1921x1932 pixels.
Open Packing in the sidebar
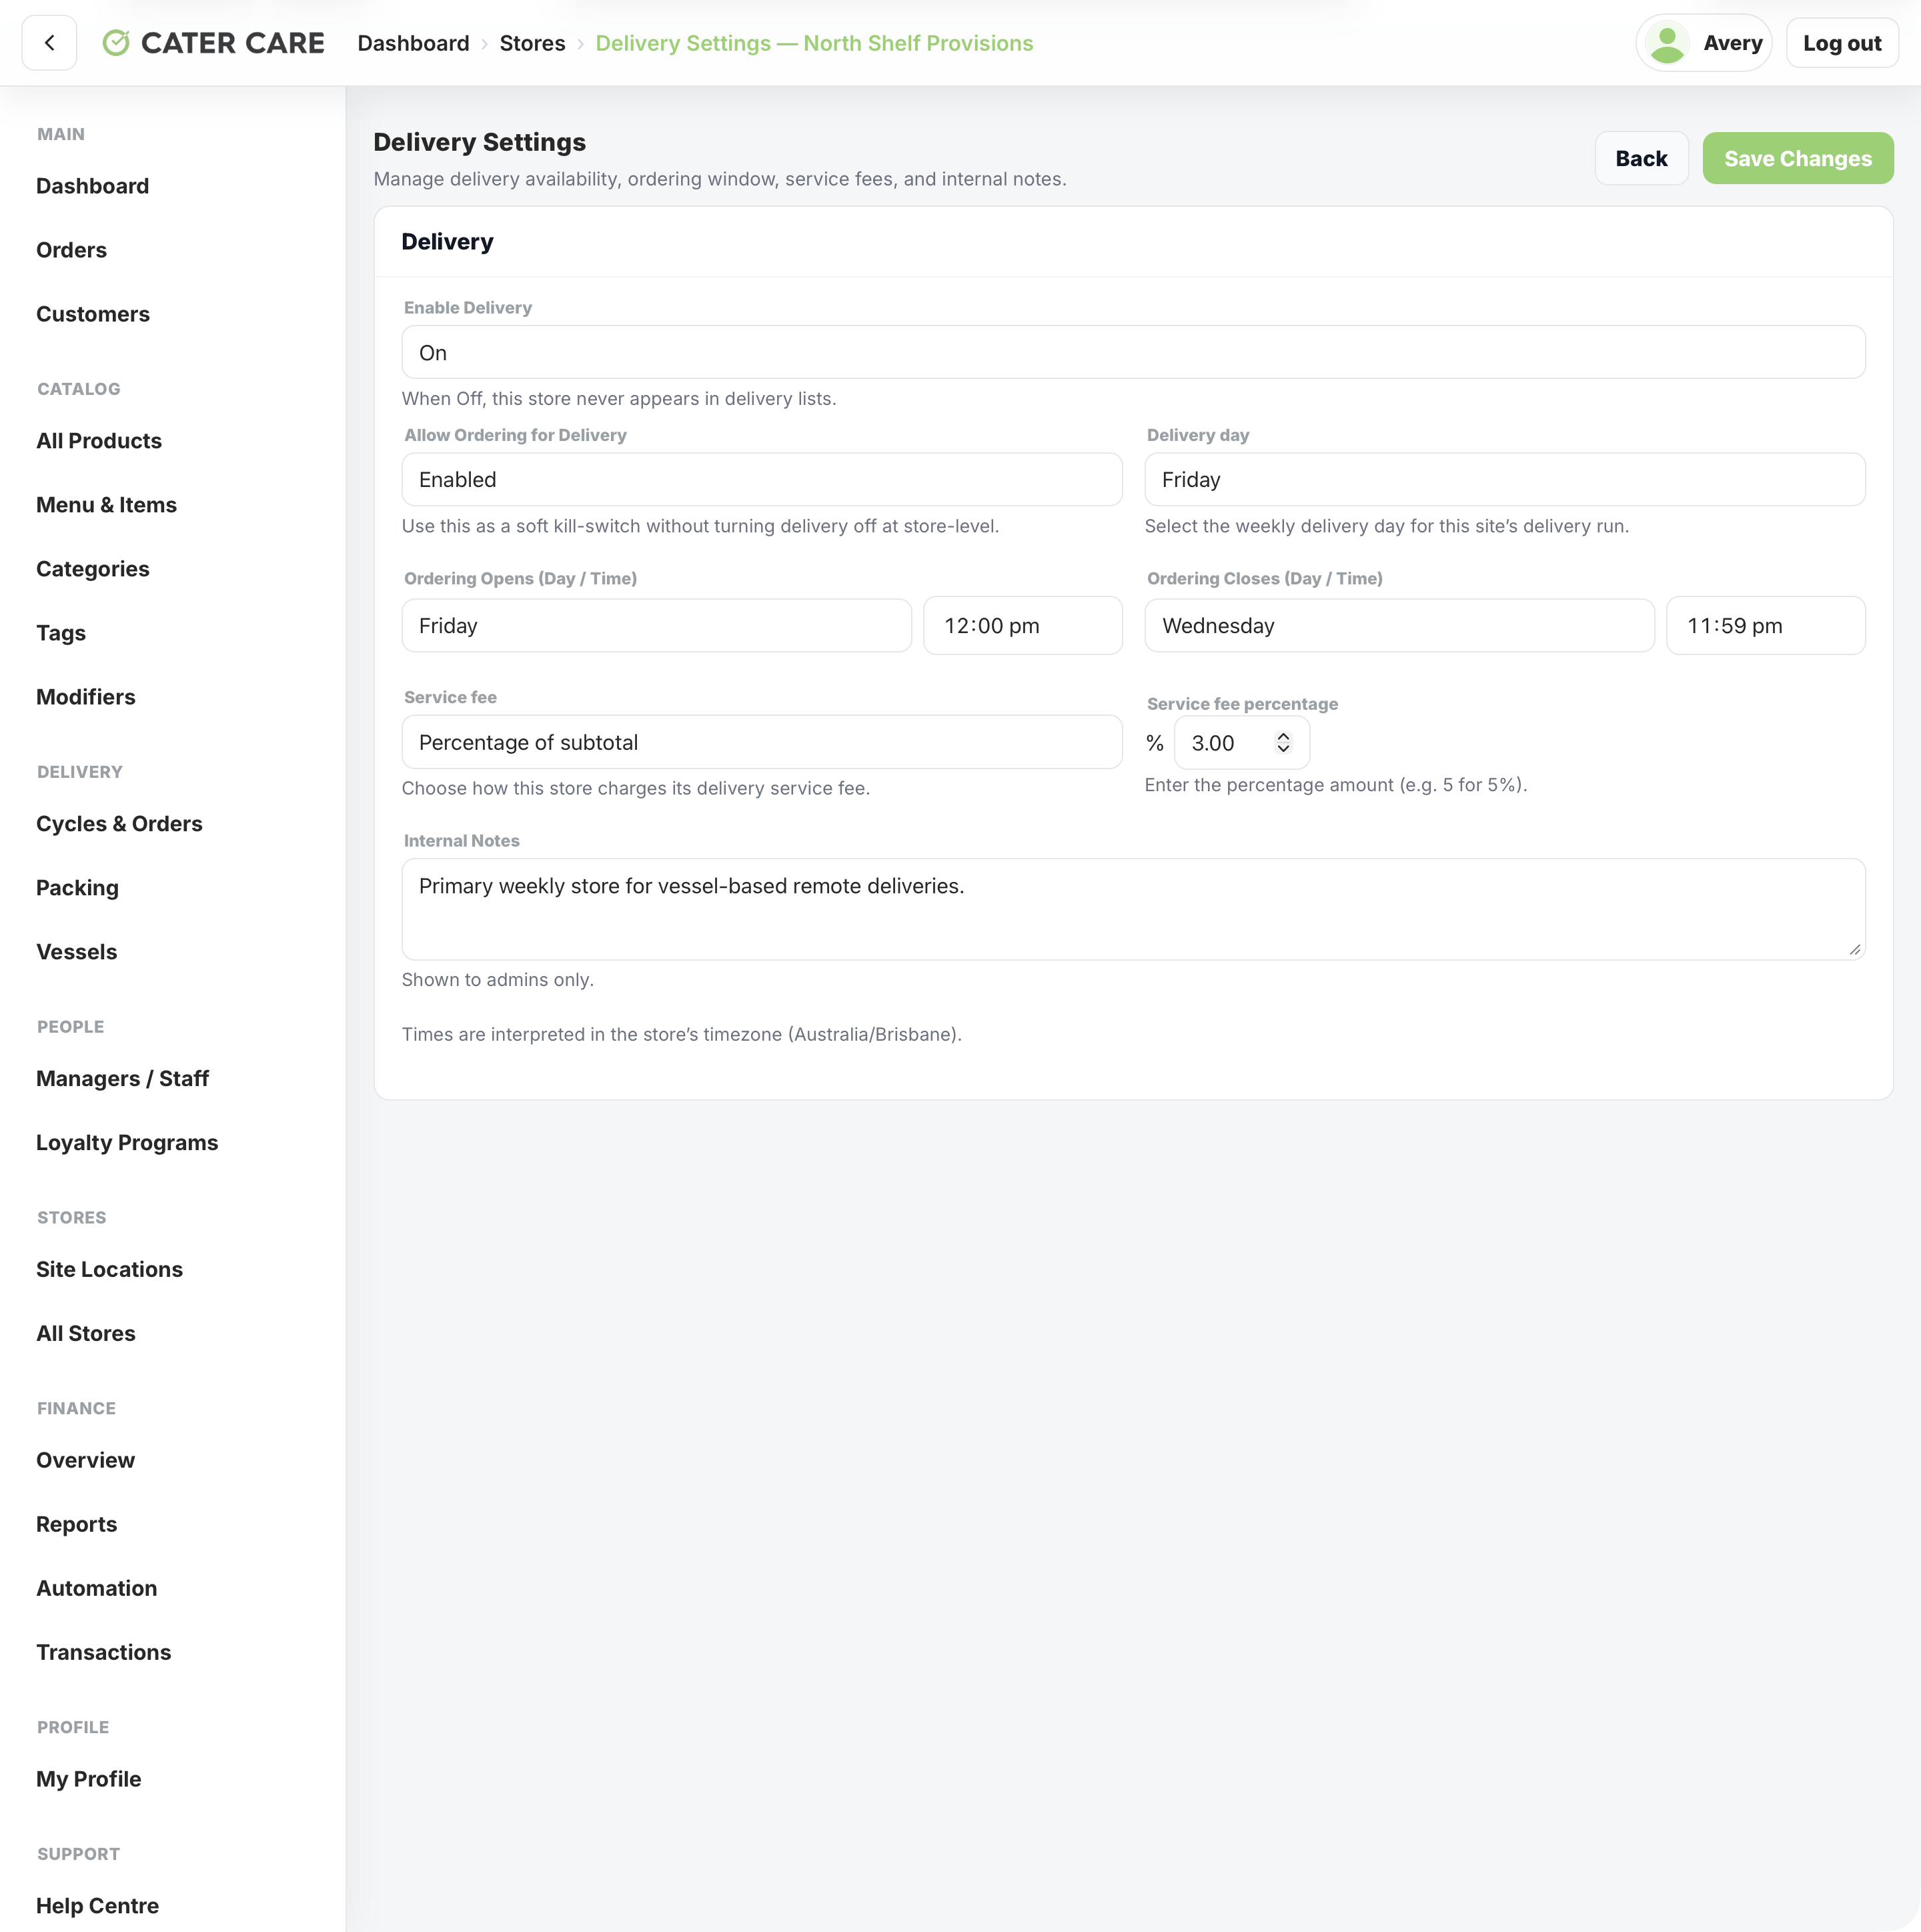77,888
